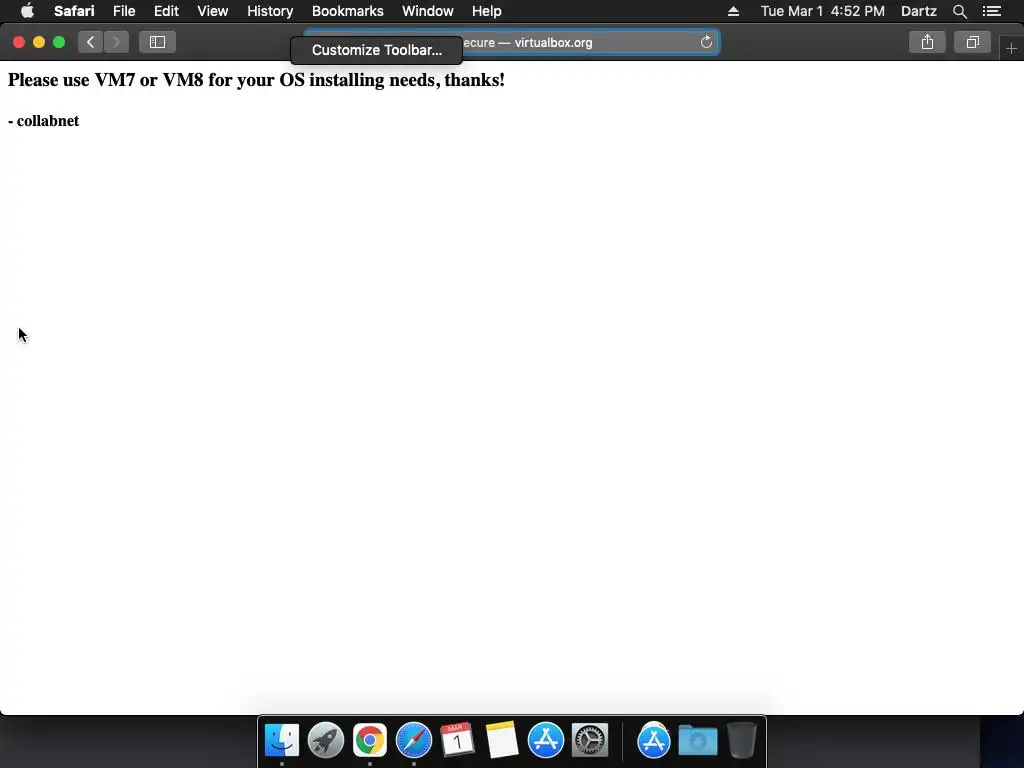Open the View menu
Image resolution: width=1024 pixels, height=768 pixels.
(212, 11)
